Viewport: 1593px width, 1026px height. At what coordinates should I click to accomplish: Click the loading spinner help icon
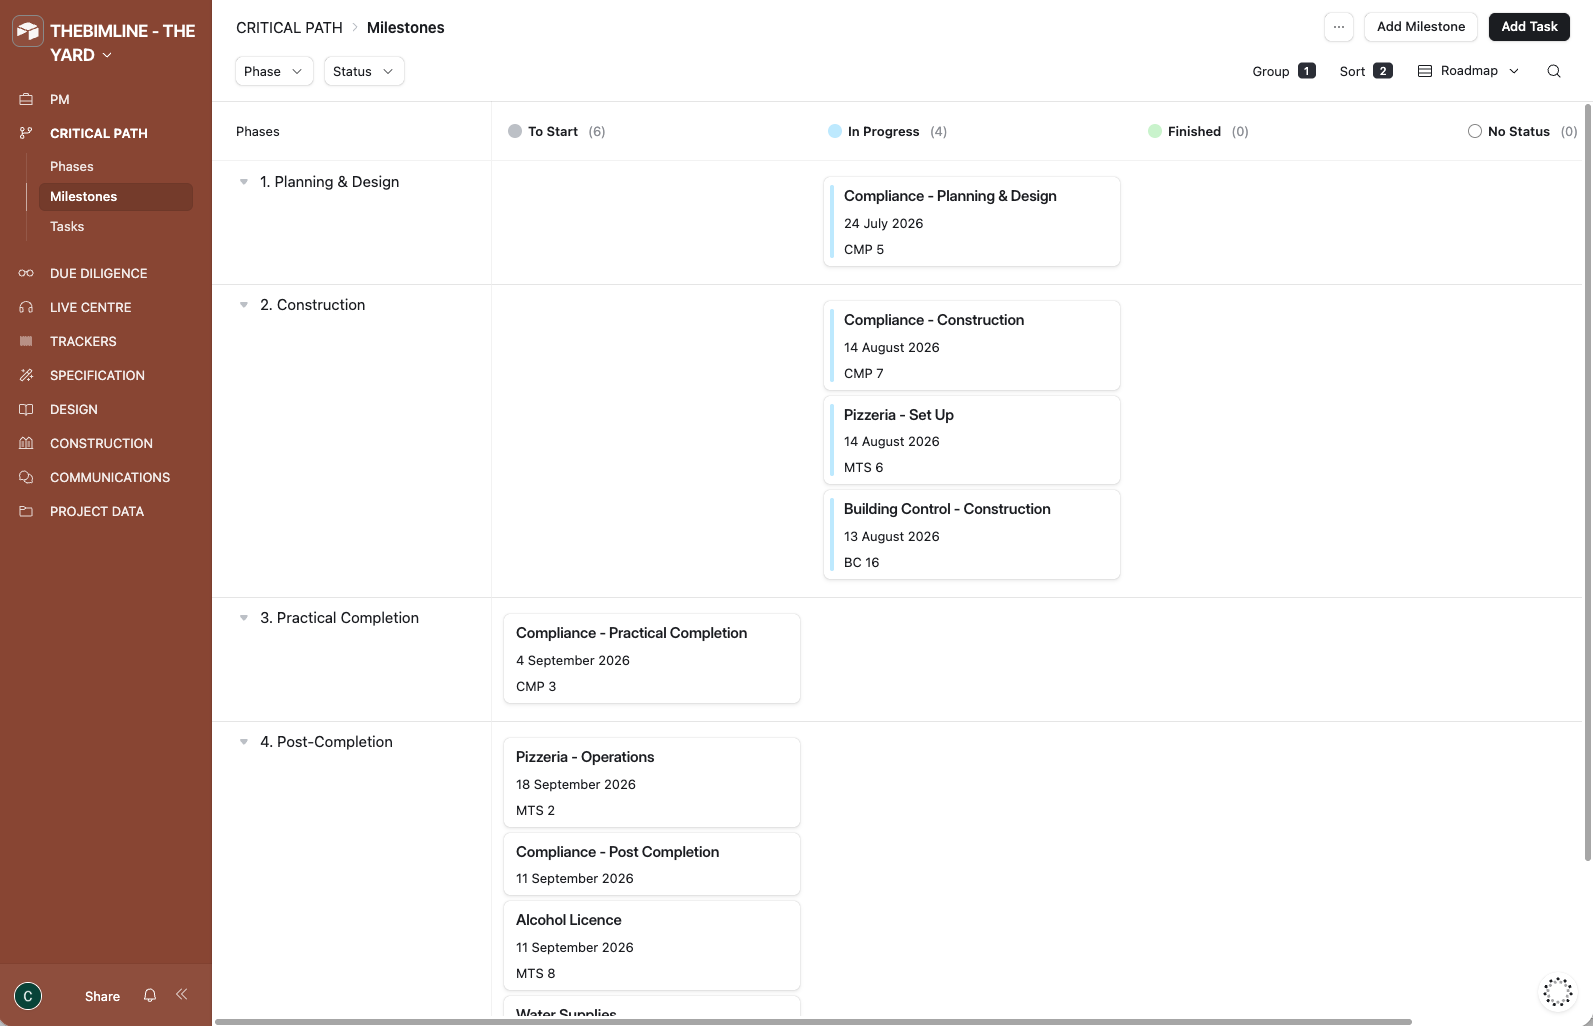click(x=1558, y=992)
